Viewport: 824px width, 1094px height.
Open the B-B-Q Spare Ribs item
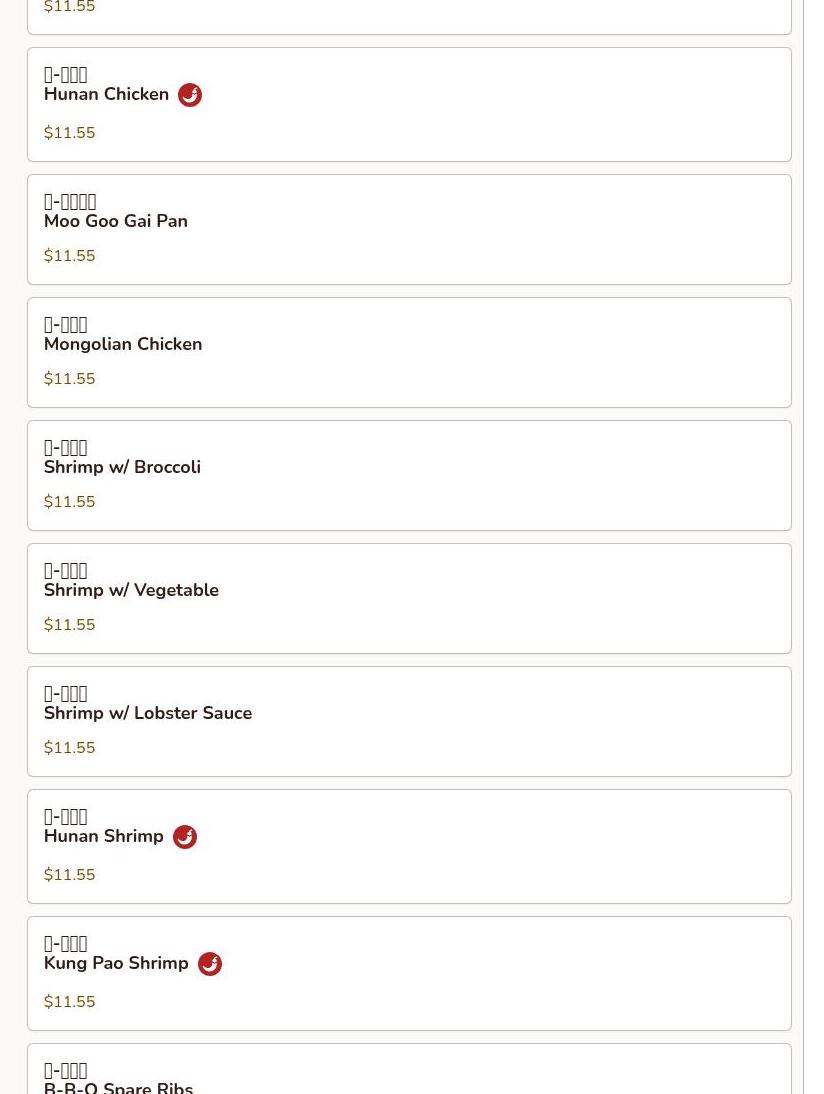410,1069
